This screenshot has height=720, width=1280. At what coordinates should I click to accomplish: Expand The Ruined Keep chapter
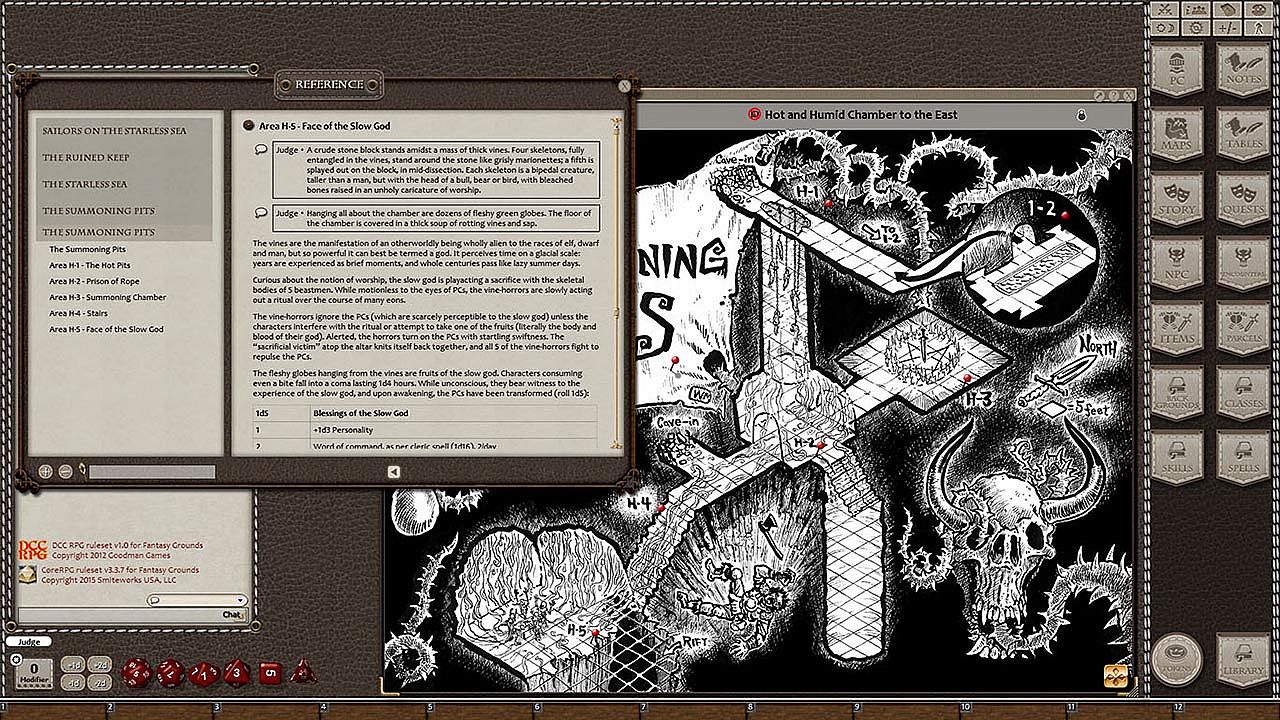[x=86, y=158]
